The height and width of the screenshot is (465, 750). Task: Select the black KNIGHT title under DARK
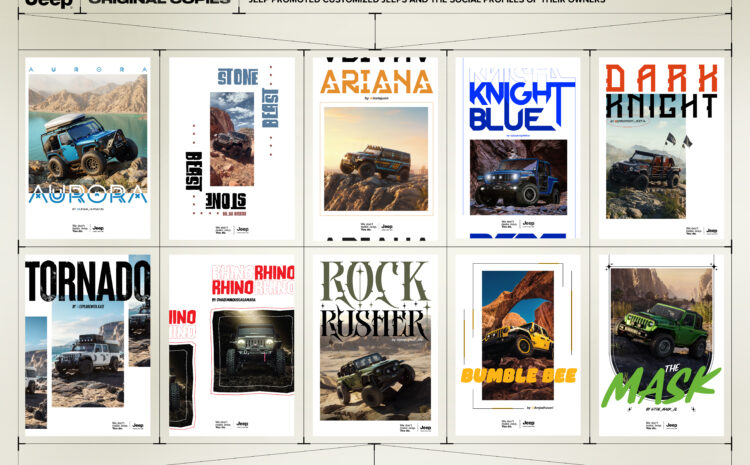[x=662, y=106]
